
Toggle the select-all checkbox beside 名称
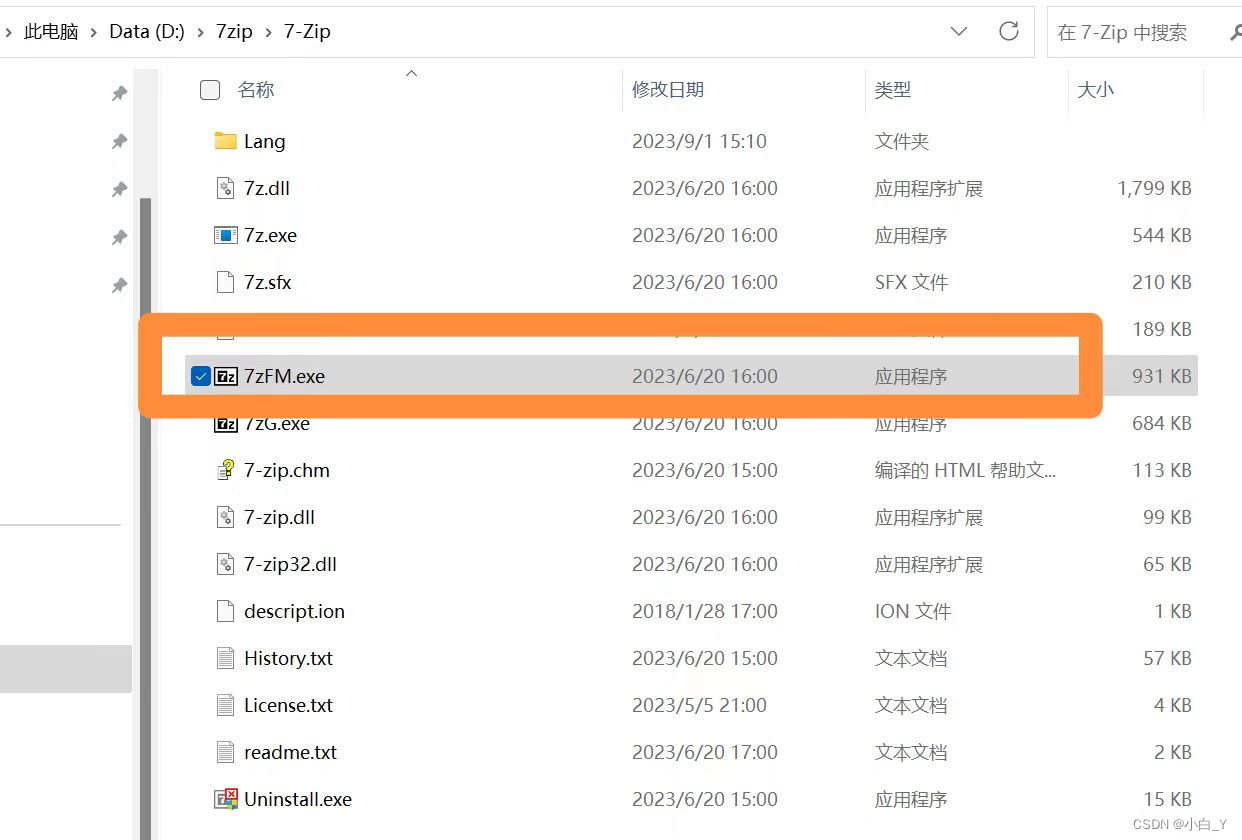click(210, 90)
